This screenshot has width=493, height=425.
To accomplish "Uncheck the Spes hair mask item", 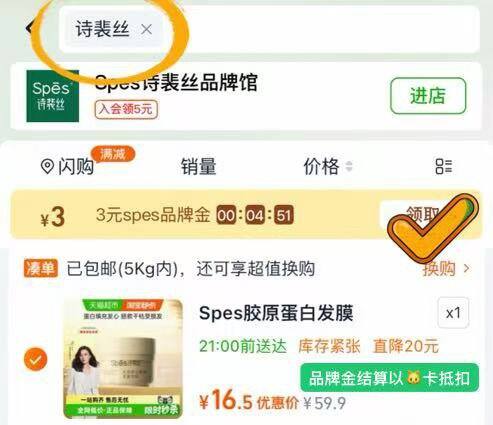I will 35,359.
